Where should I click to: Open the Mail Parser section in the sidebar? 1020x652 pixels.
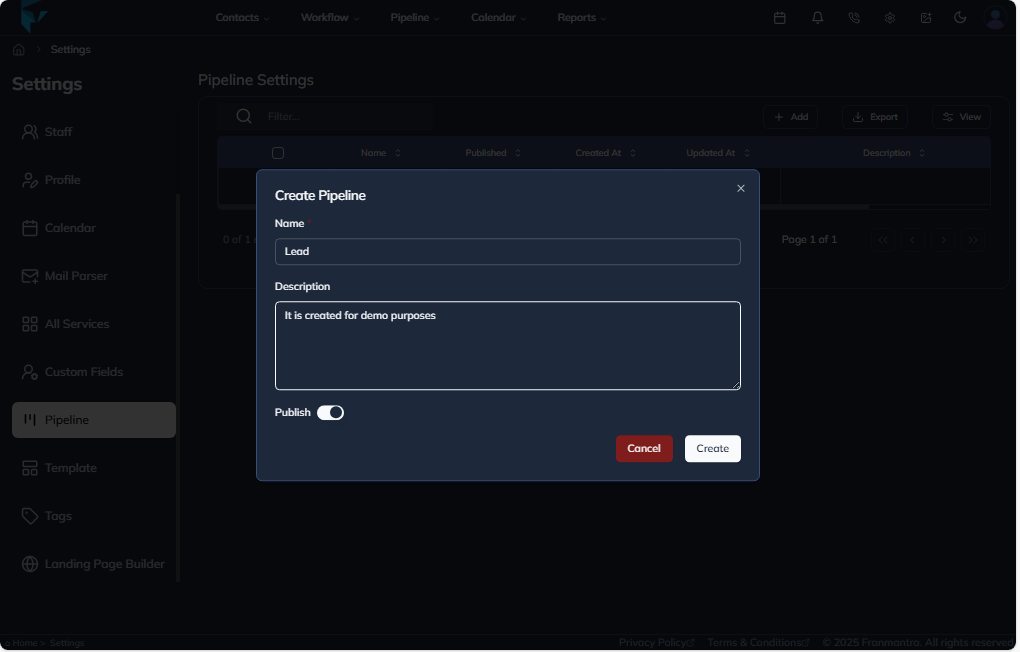(77, 275)
